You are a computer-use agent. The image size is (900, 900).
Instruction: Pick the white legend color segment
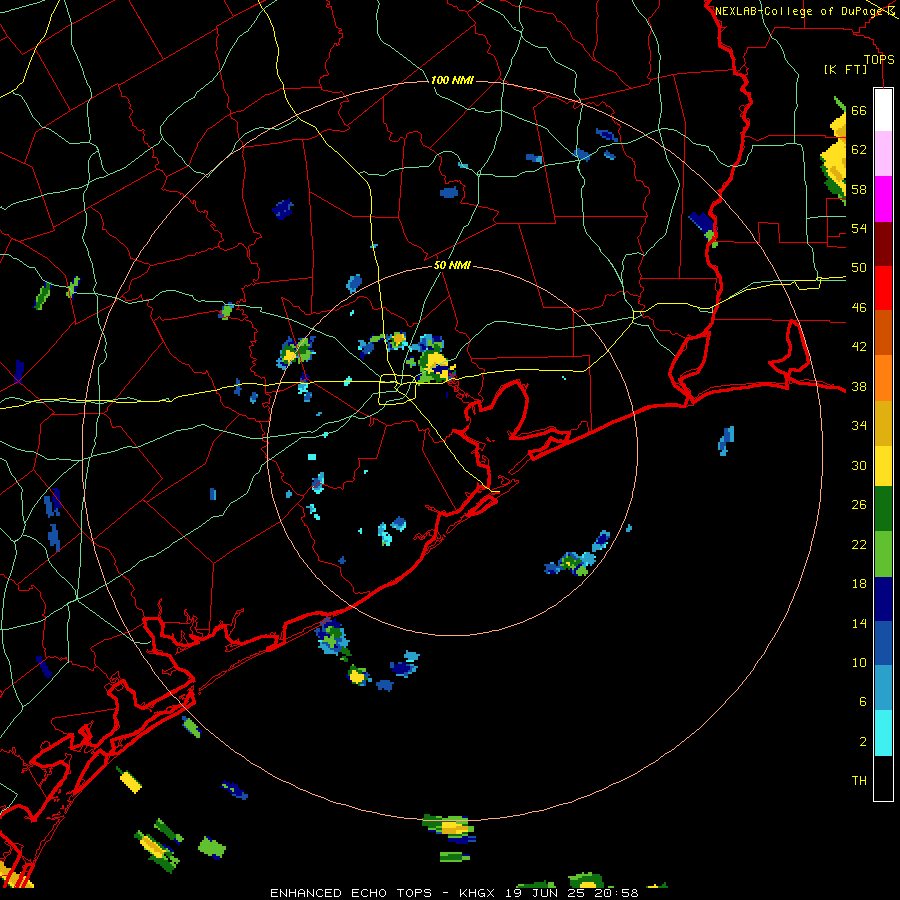coord(883,110)
